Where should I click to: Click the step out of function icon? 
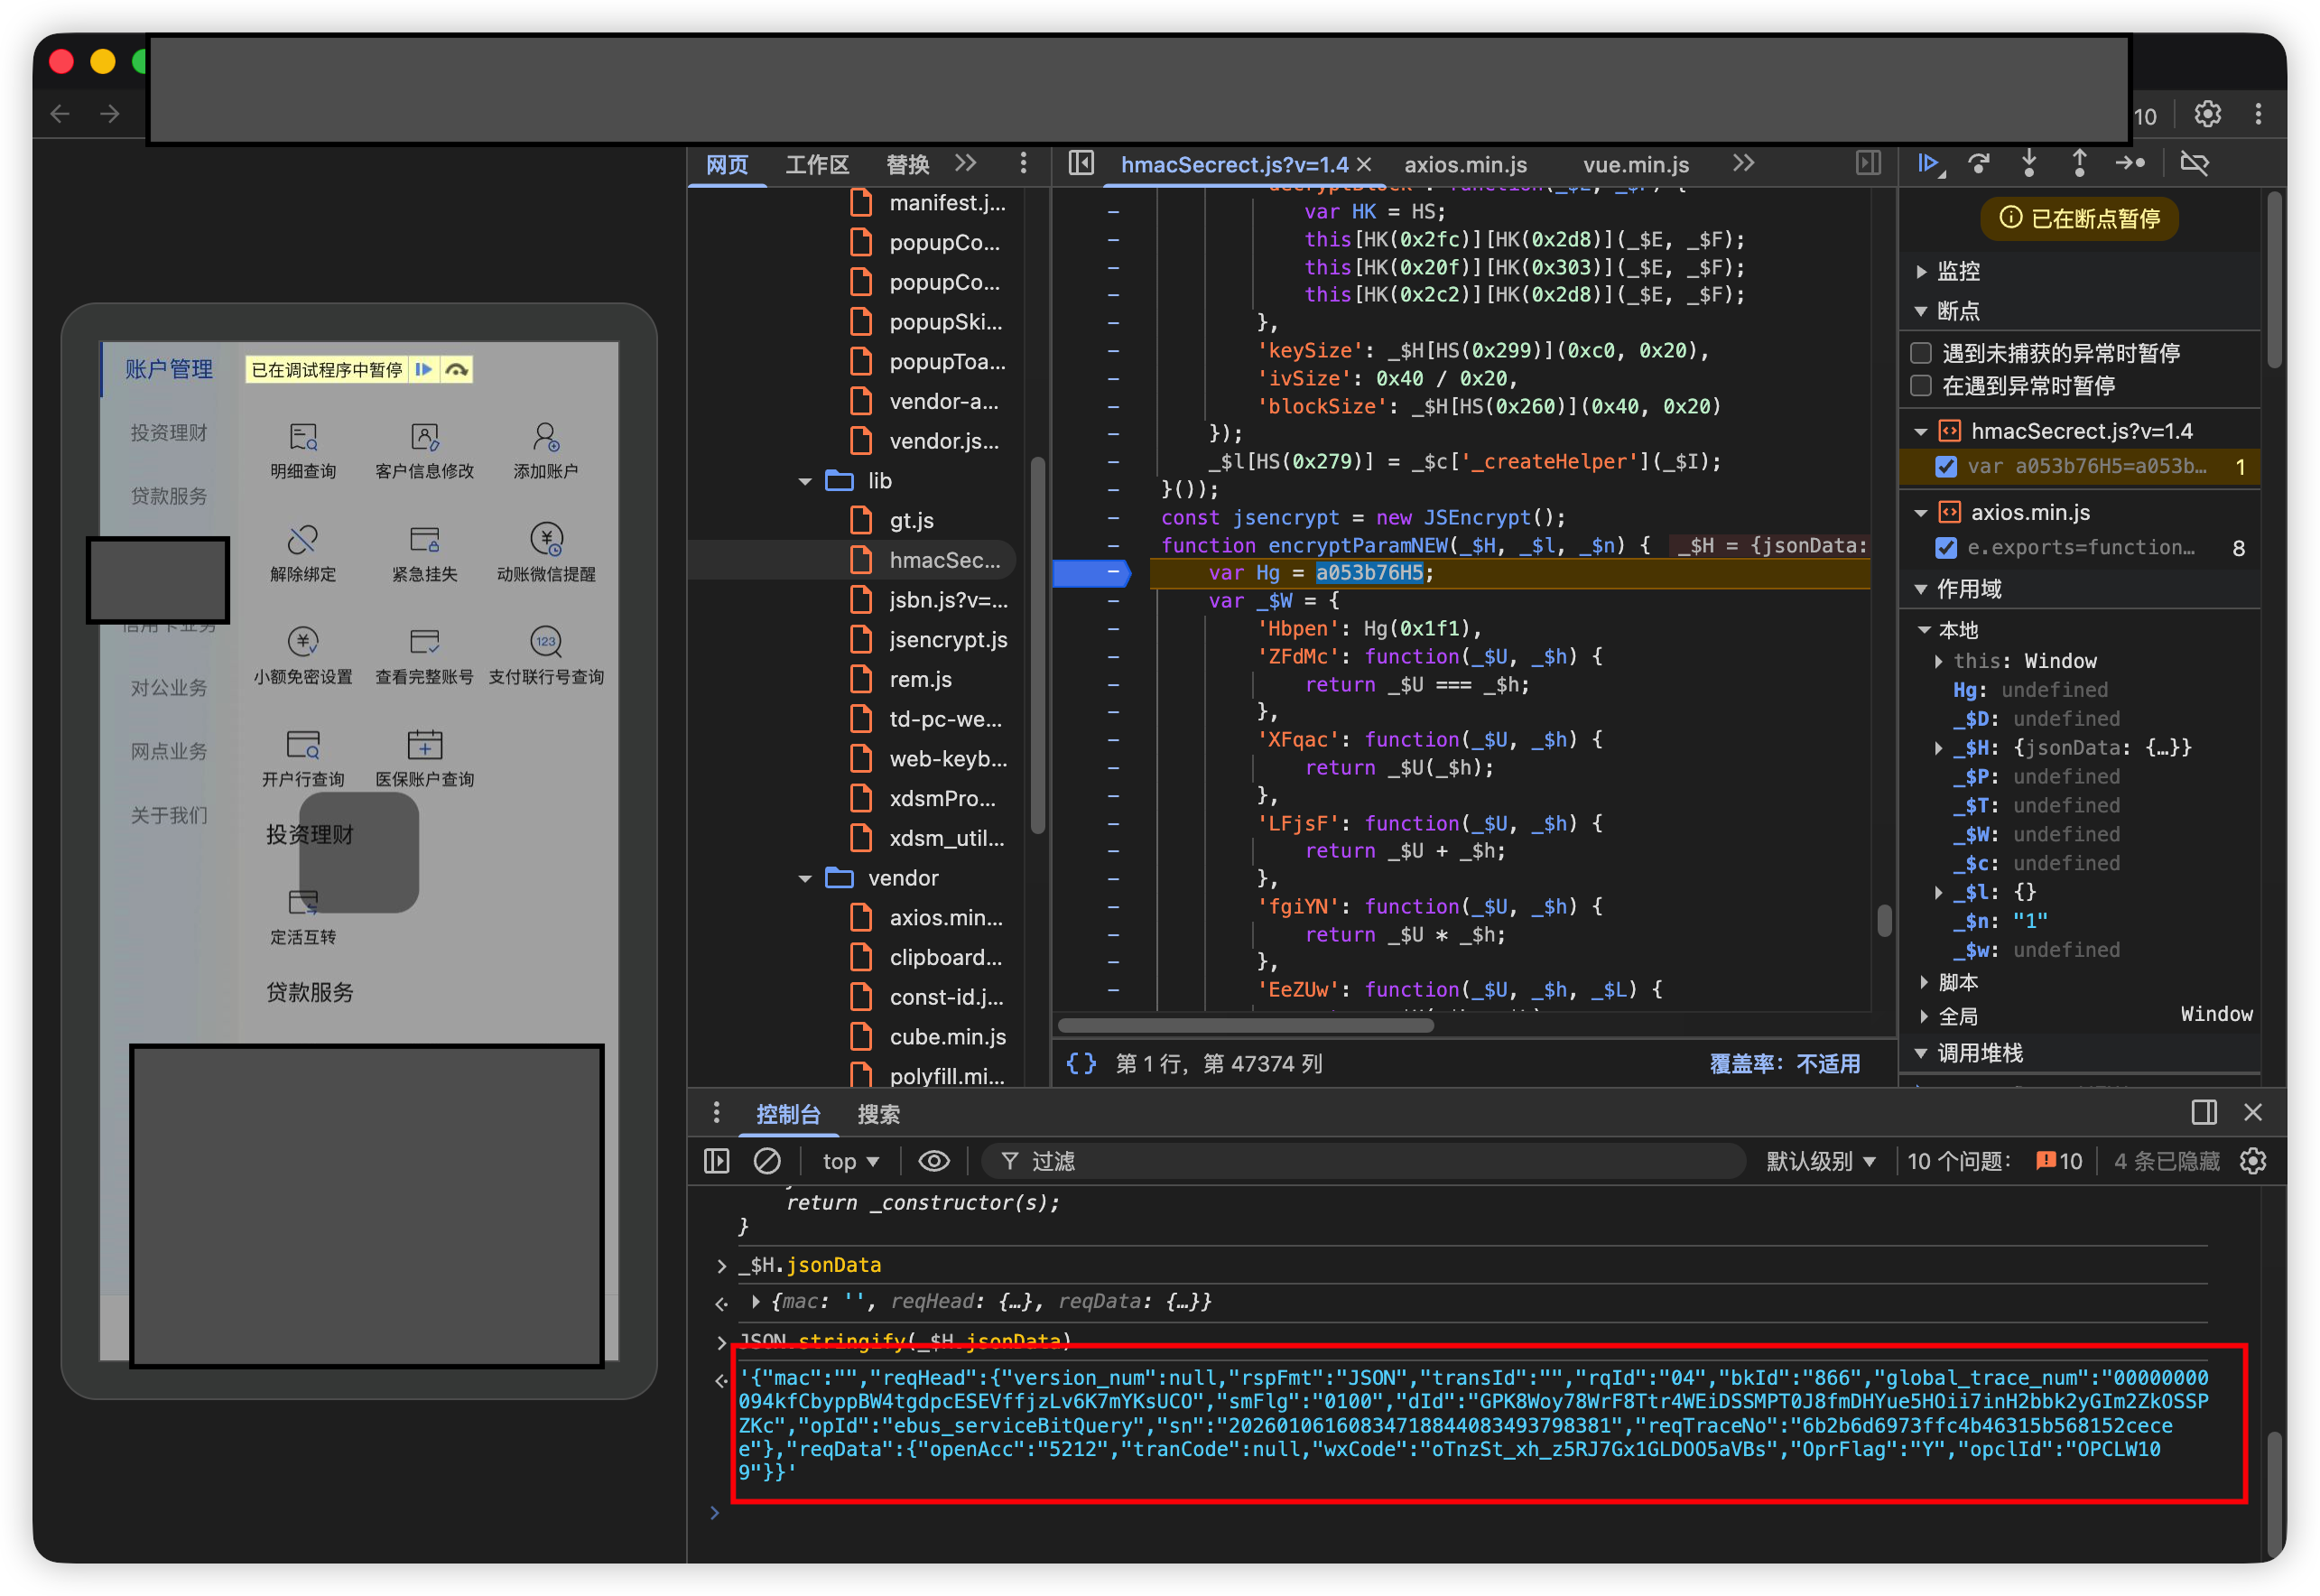2079,163
